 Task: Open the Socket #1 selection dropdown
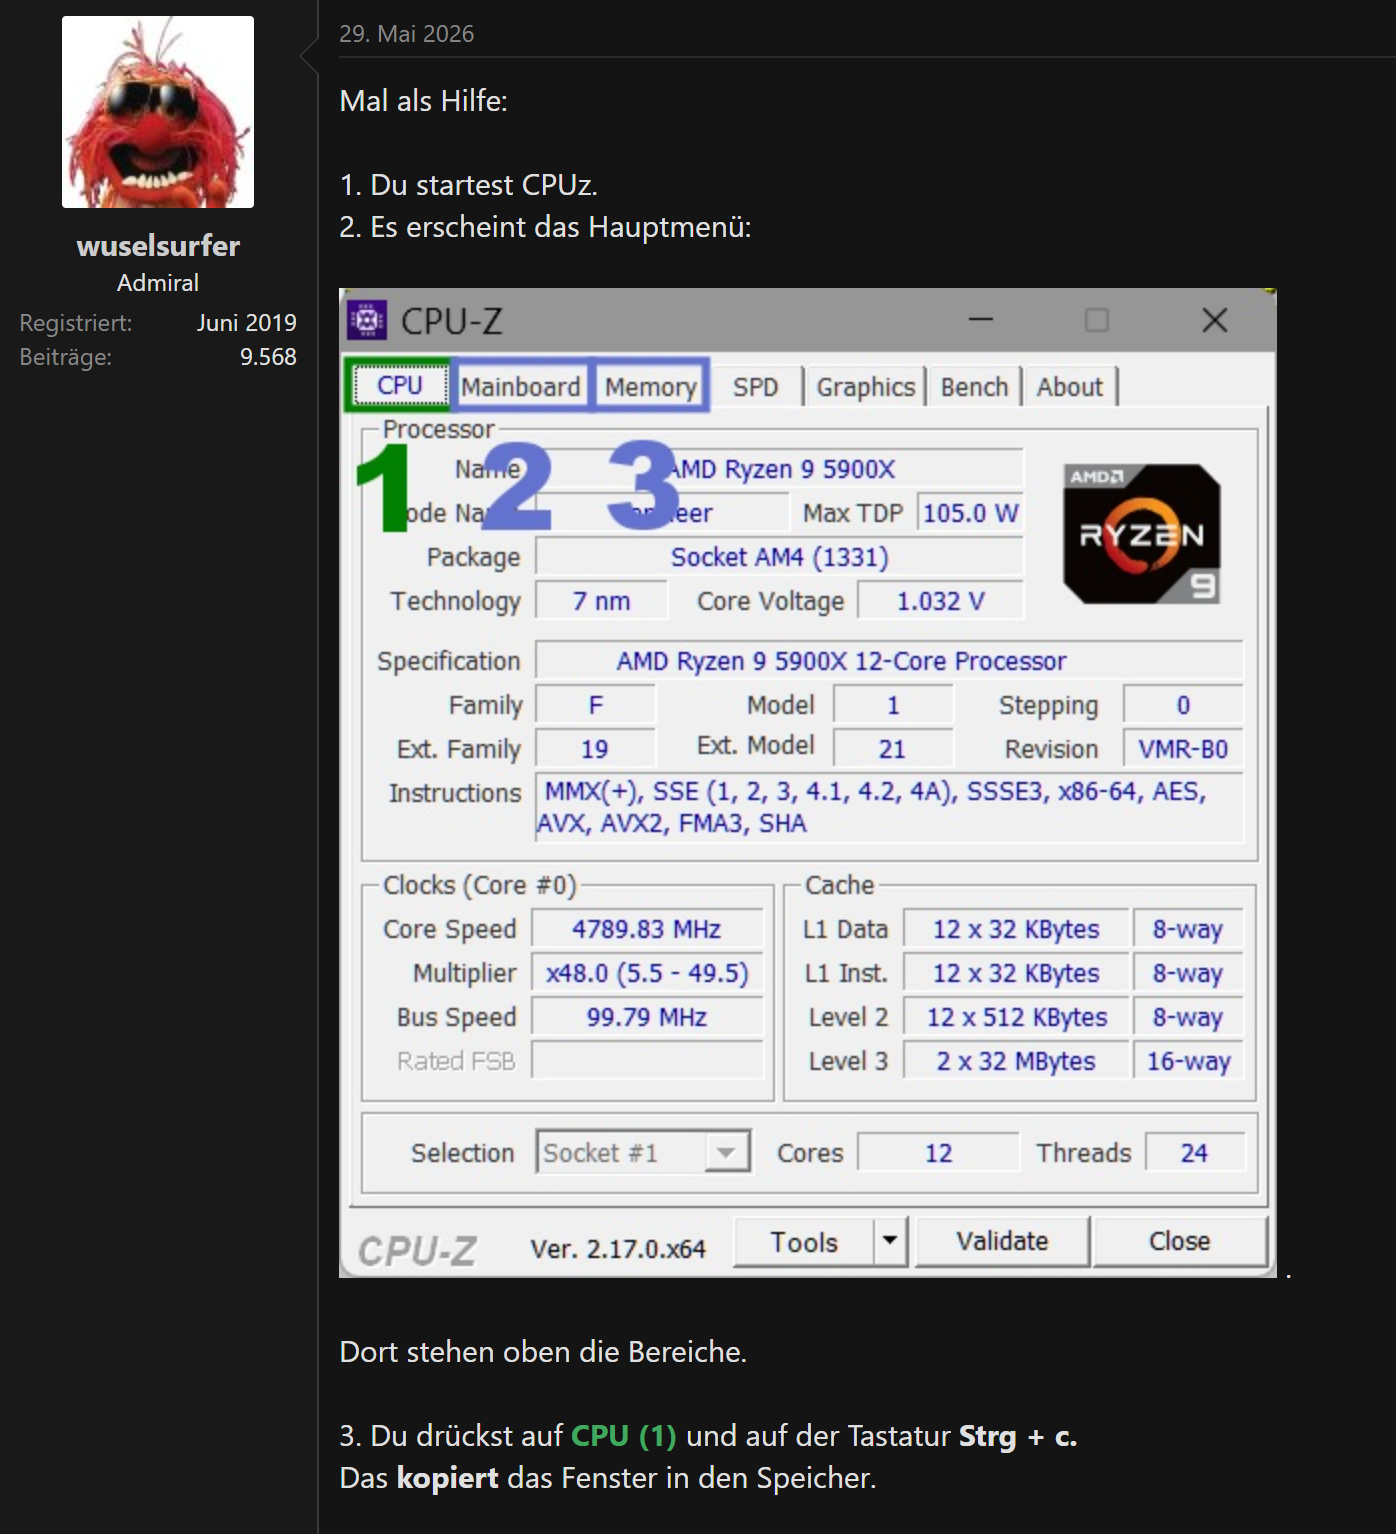pyautogui.click(x=643, y=1152)
